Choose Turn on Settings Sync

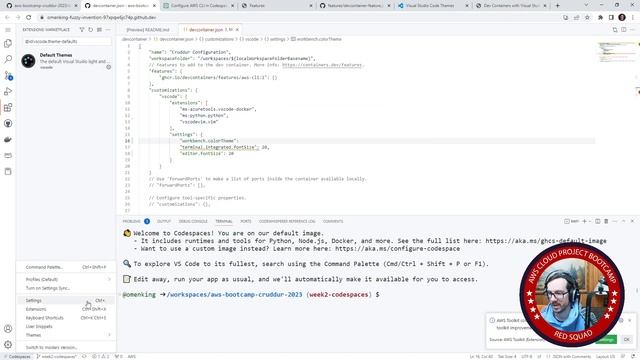[65, 288]
